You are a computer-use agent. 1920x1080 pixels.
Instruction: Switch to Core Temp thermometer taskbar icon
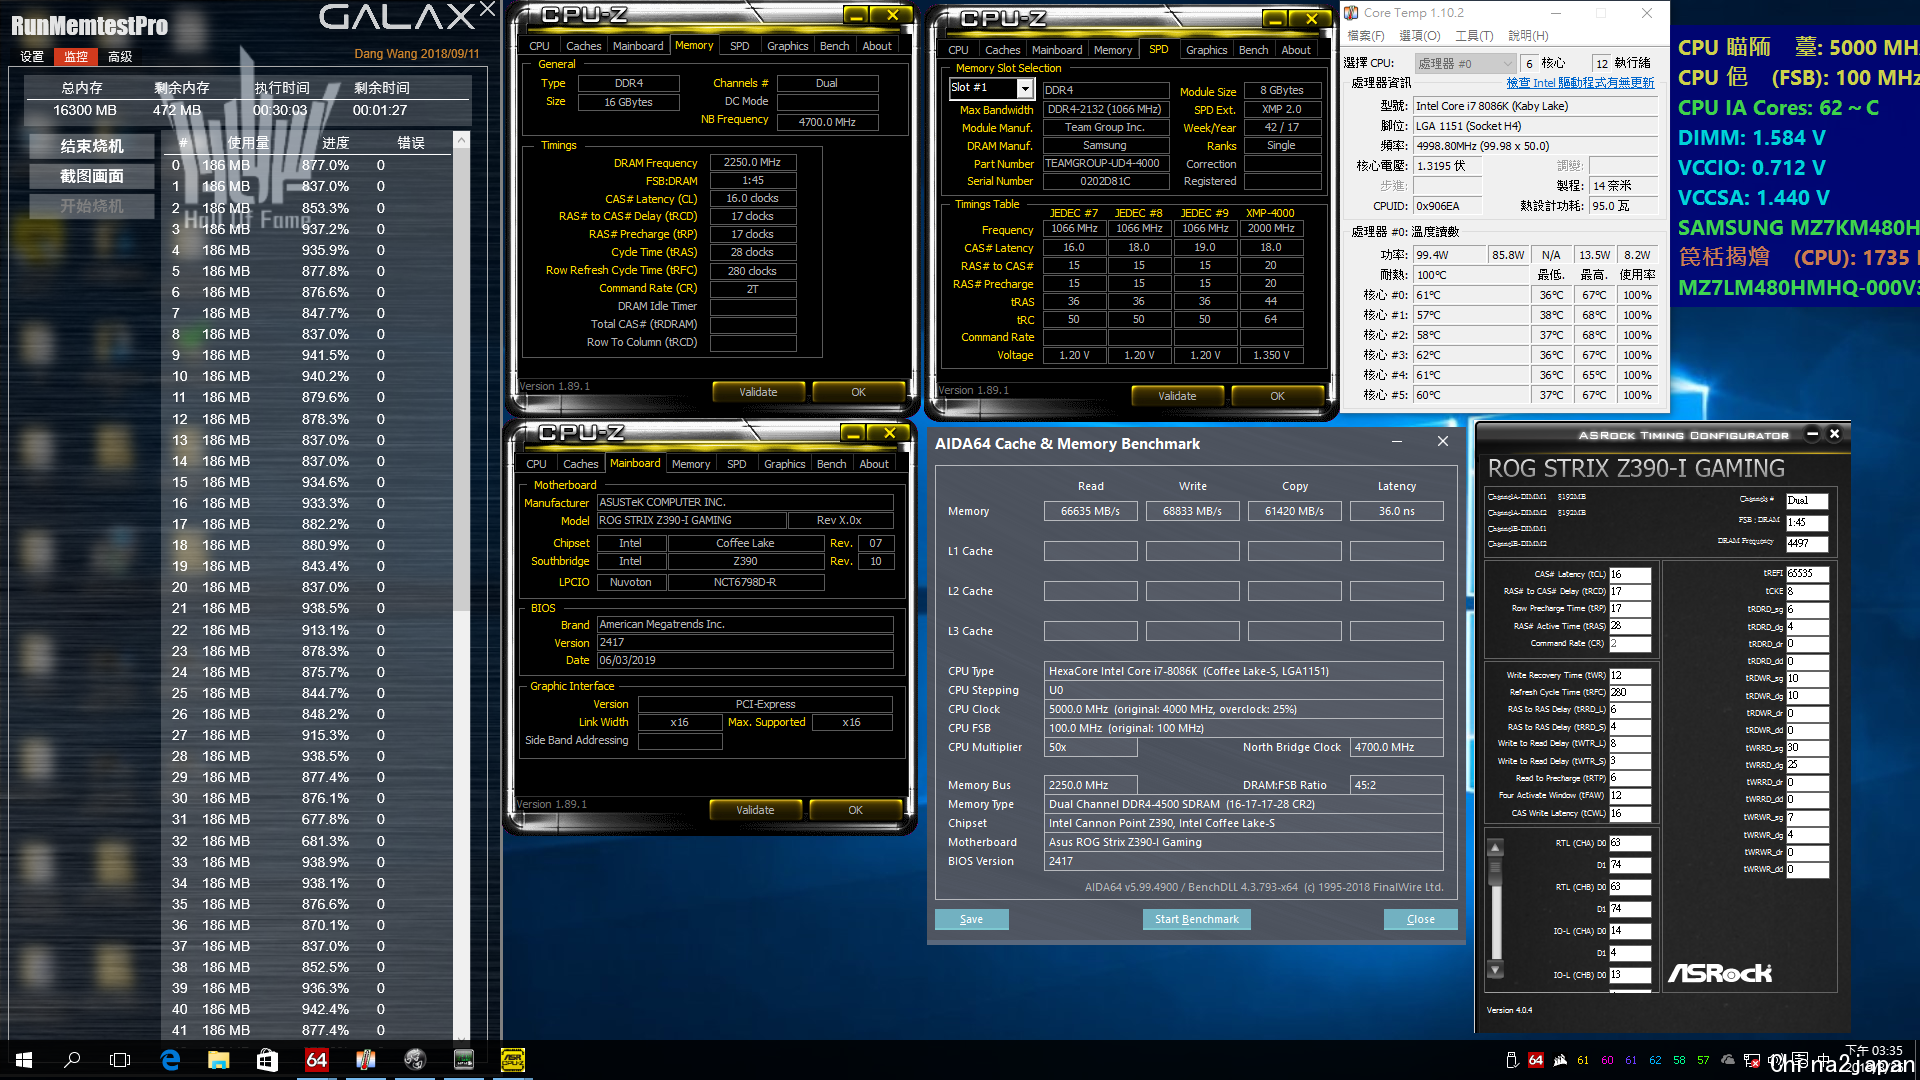click(x=365, y=1060)
